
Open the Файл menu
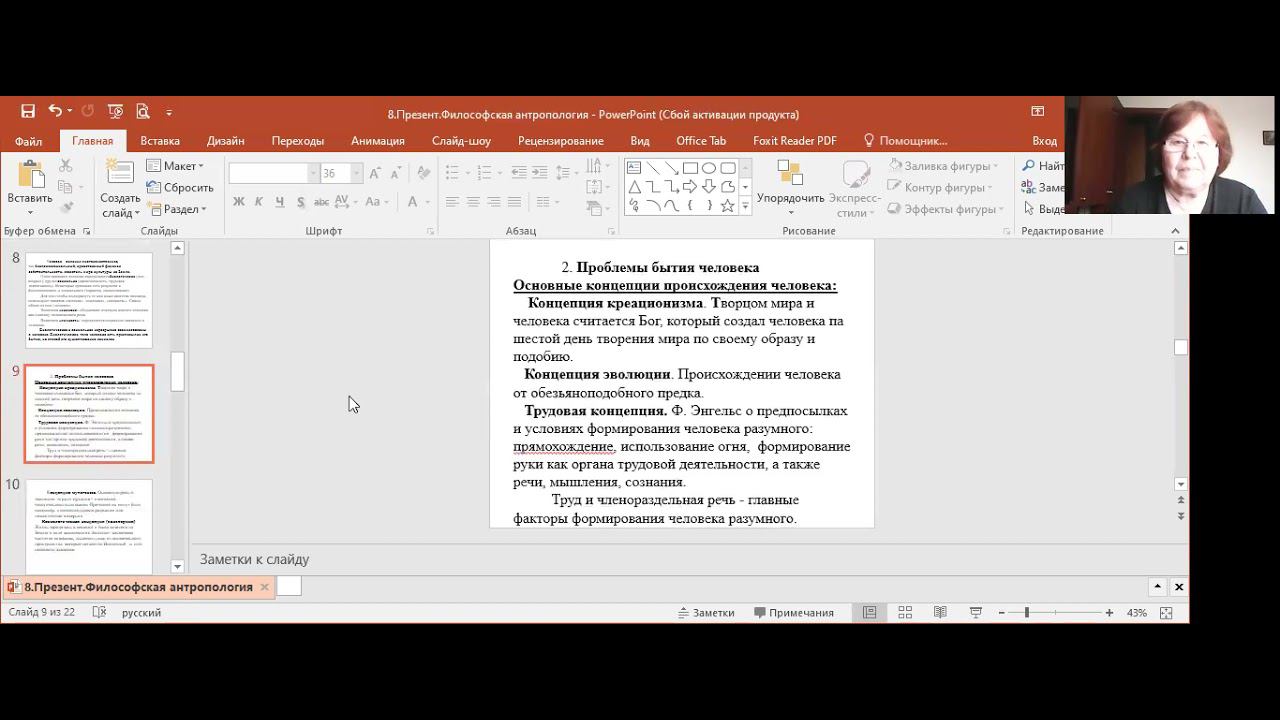[28, 141]
